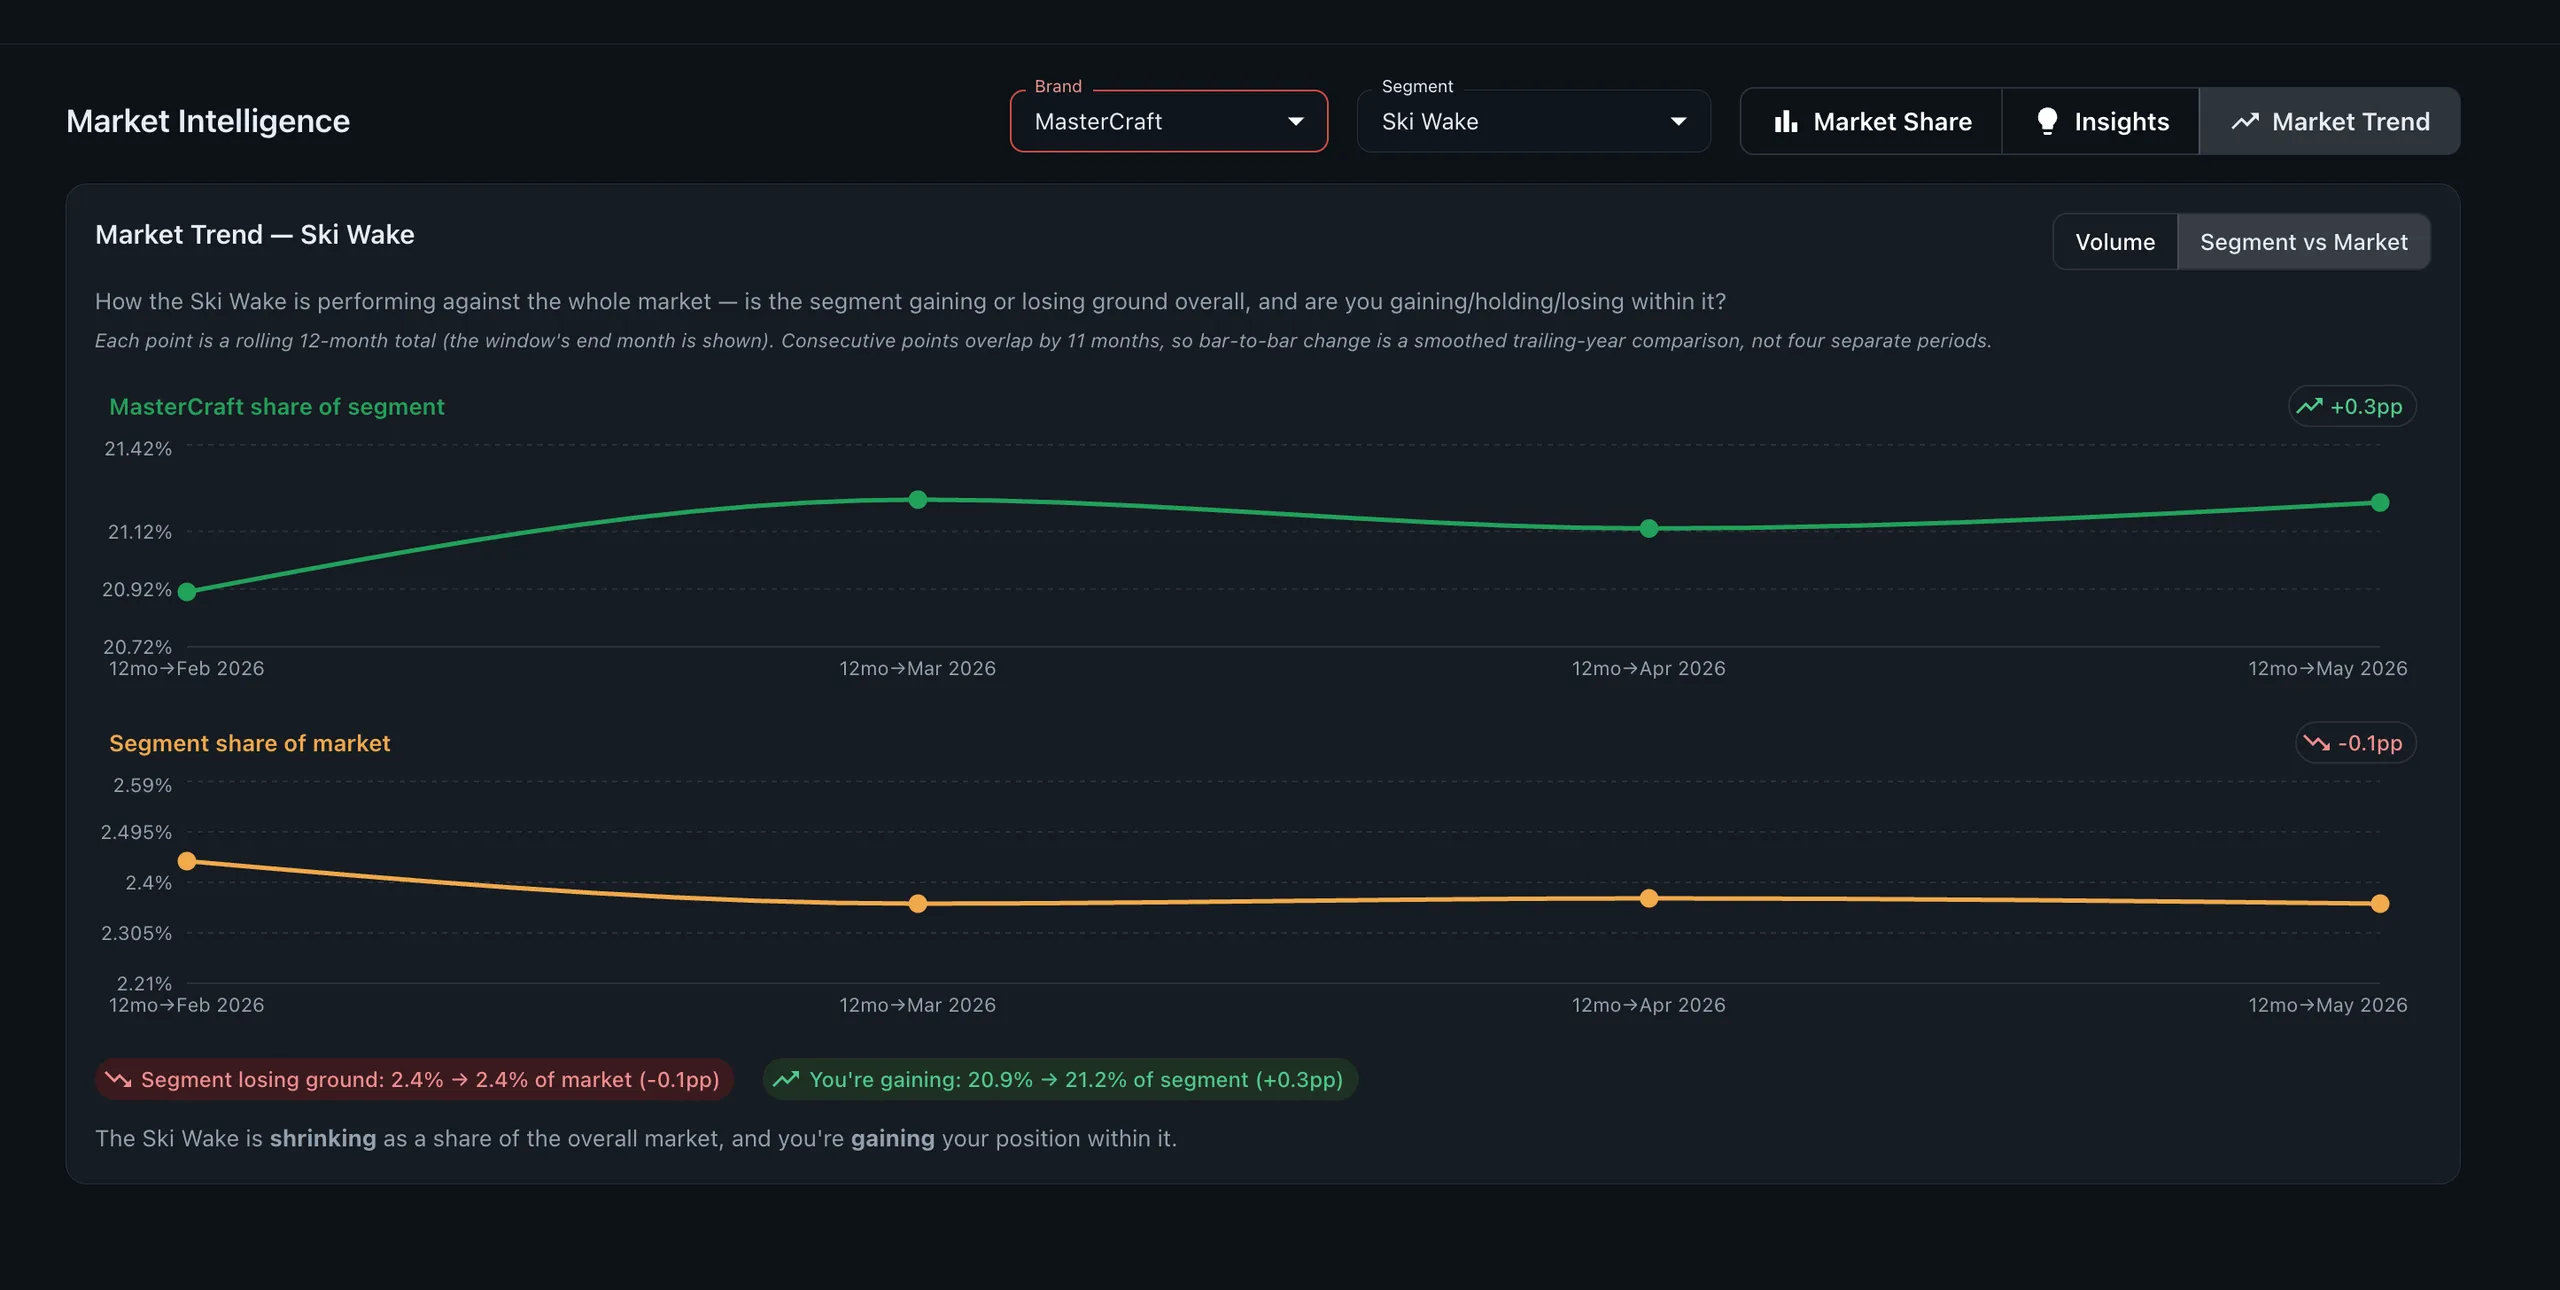2560x1290 pixels.
Task: Expand the Segment dropdown showing Ski Wake
Action: point(1533,121)
